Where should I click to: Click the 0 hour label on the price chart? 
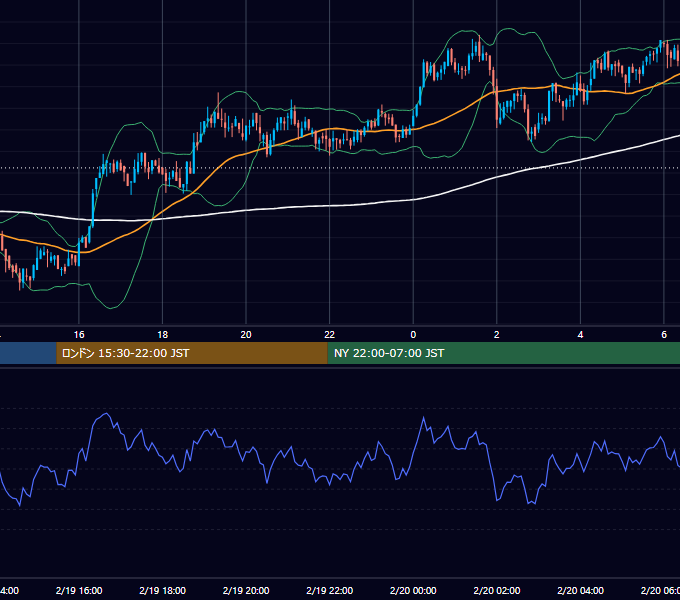(x=413, y=334)
